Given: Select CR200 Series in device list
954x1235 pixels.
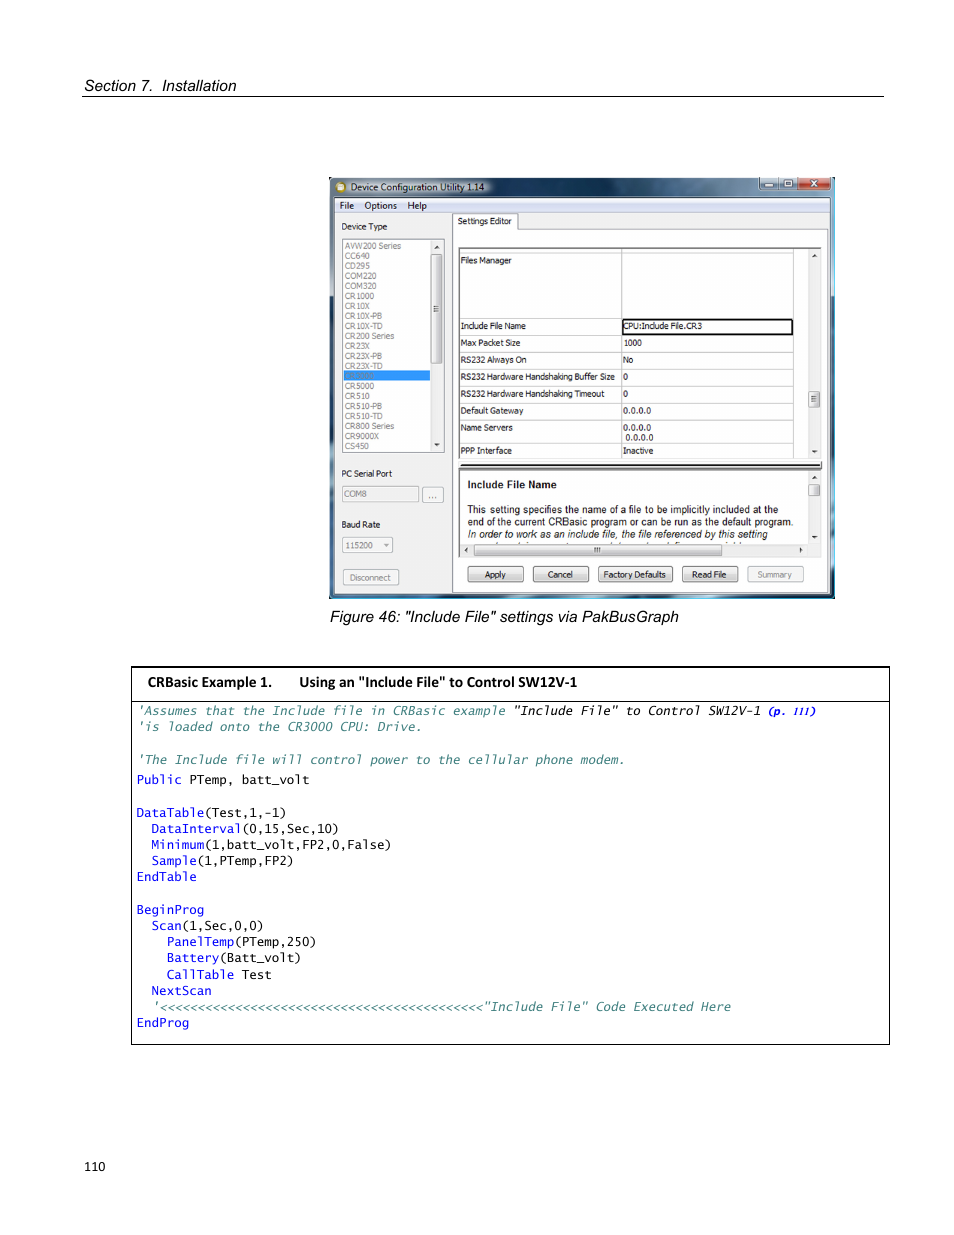Looking at the screenshot, I should pos(369,336).
